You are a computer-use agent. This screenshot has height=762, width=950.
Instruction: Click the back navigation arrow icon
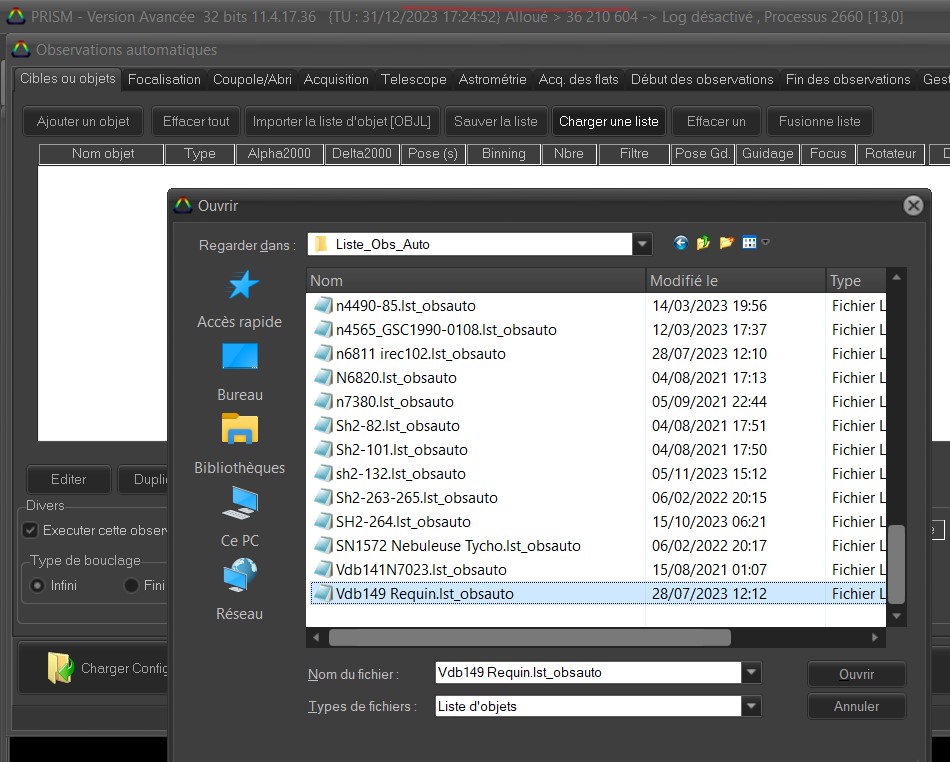pos(681,243)
